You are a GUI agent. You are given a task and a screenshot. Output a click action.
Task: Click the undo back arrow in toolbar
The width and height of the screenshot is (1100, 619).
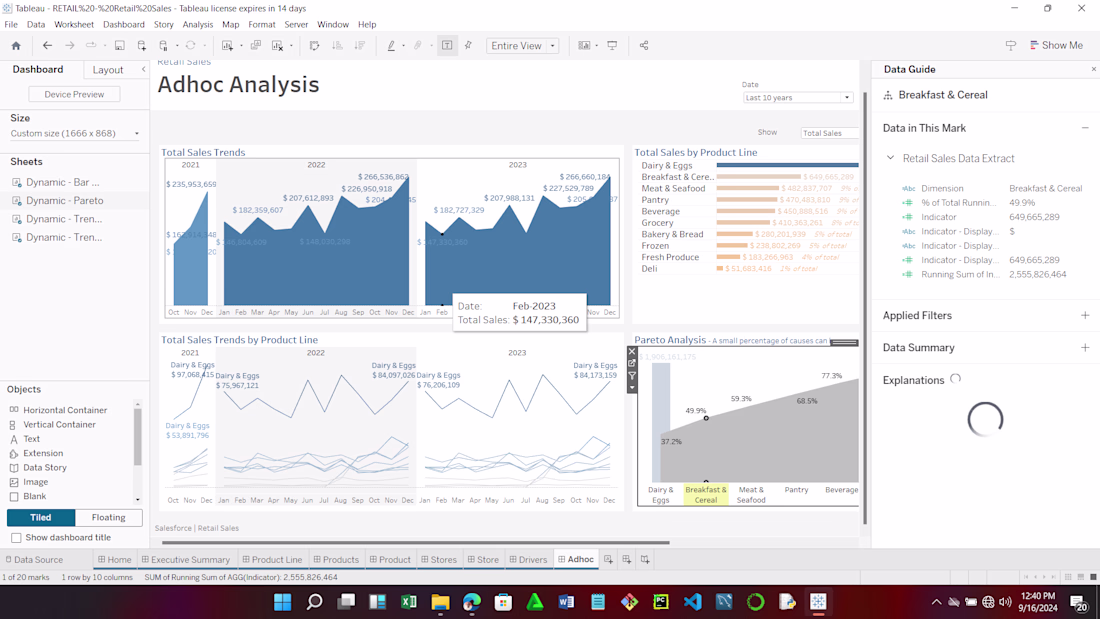47,46
